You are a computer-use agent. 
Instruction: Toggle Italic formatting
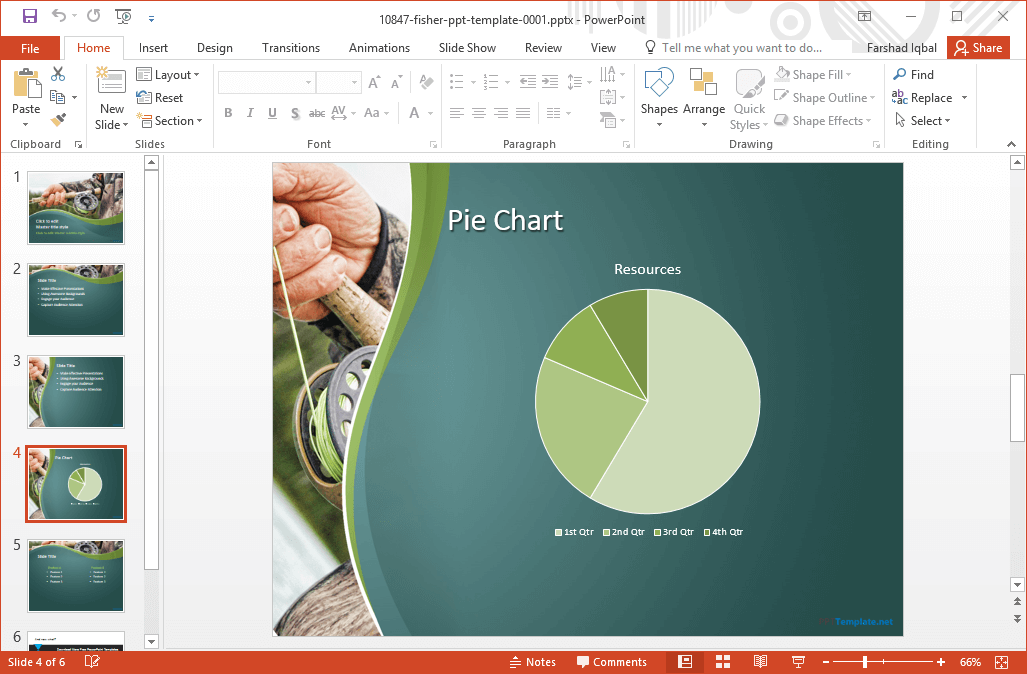point(250,113)
